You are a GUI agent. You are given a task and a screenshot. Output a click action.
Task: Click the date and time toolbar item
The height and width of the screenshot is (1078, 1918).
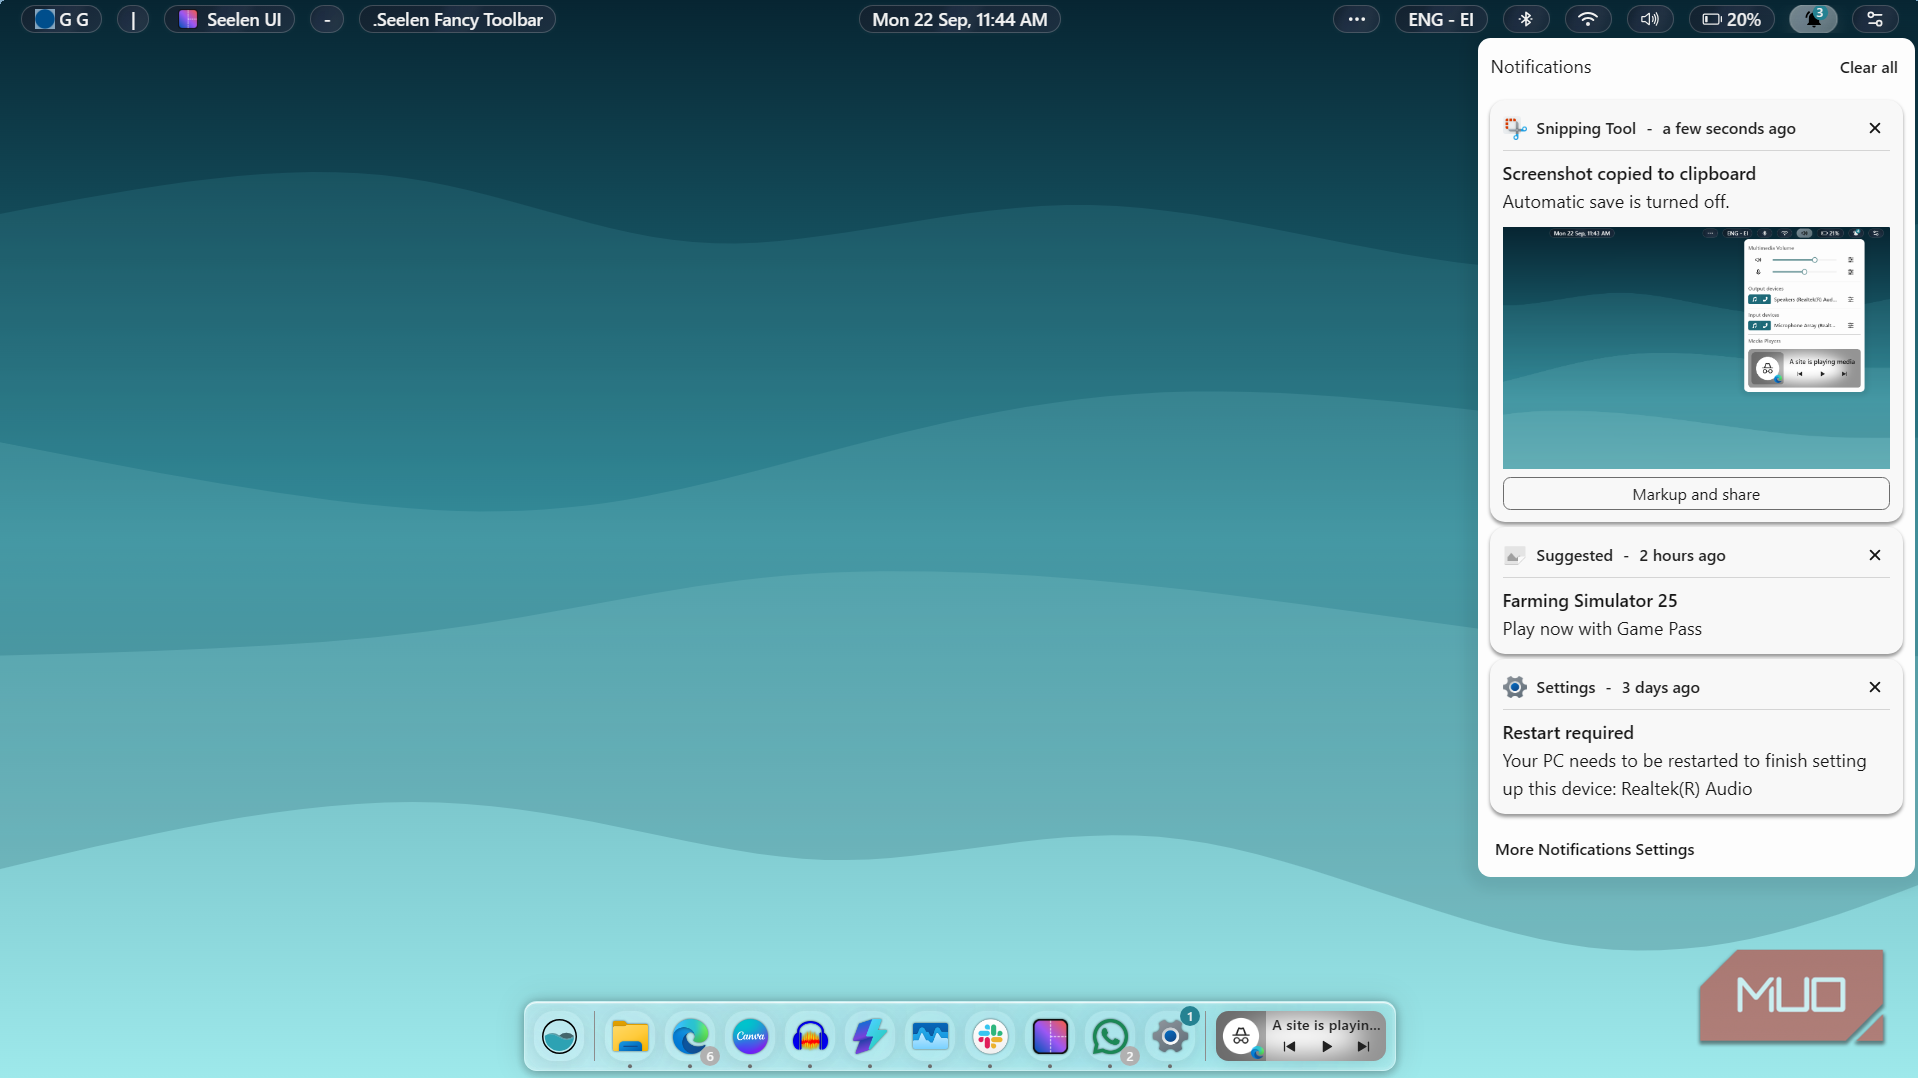pos(959,19)
